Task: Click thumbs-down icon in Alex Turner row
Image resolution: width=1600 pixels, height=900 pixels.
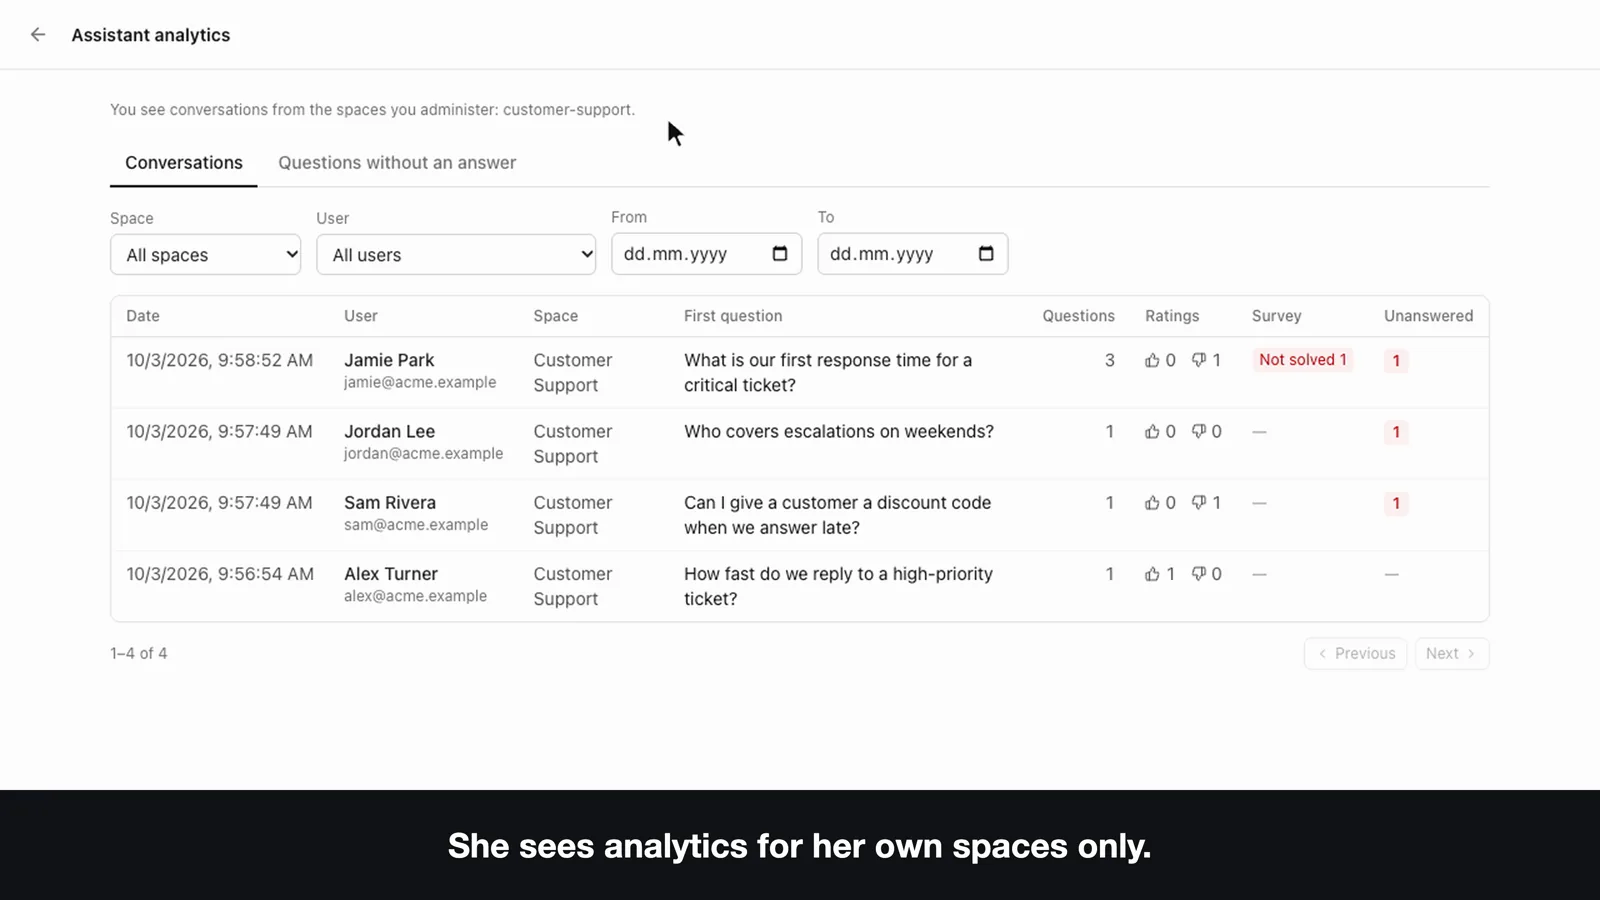Action: click(x=1198, y=574)
